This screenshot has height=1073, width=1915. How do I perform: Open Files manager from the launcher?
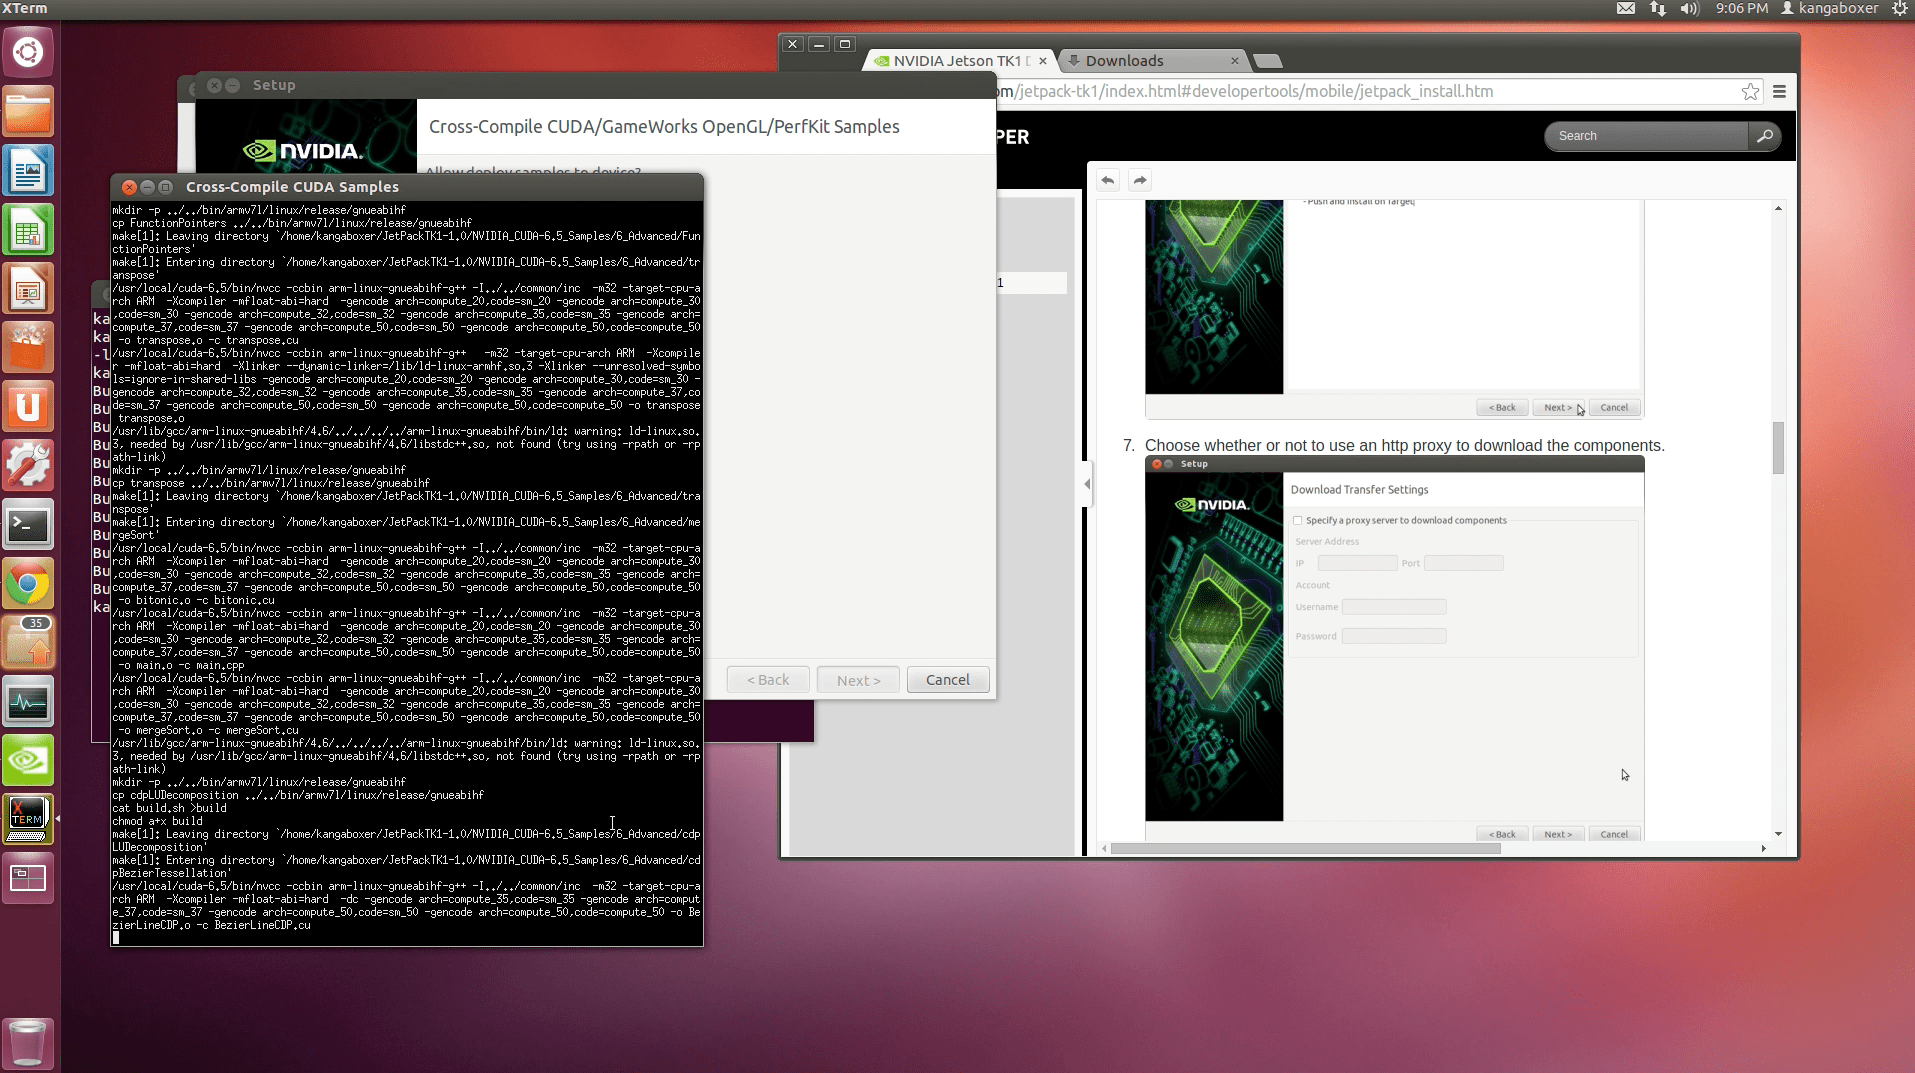[28, 111]
